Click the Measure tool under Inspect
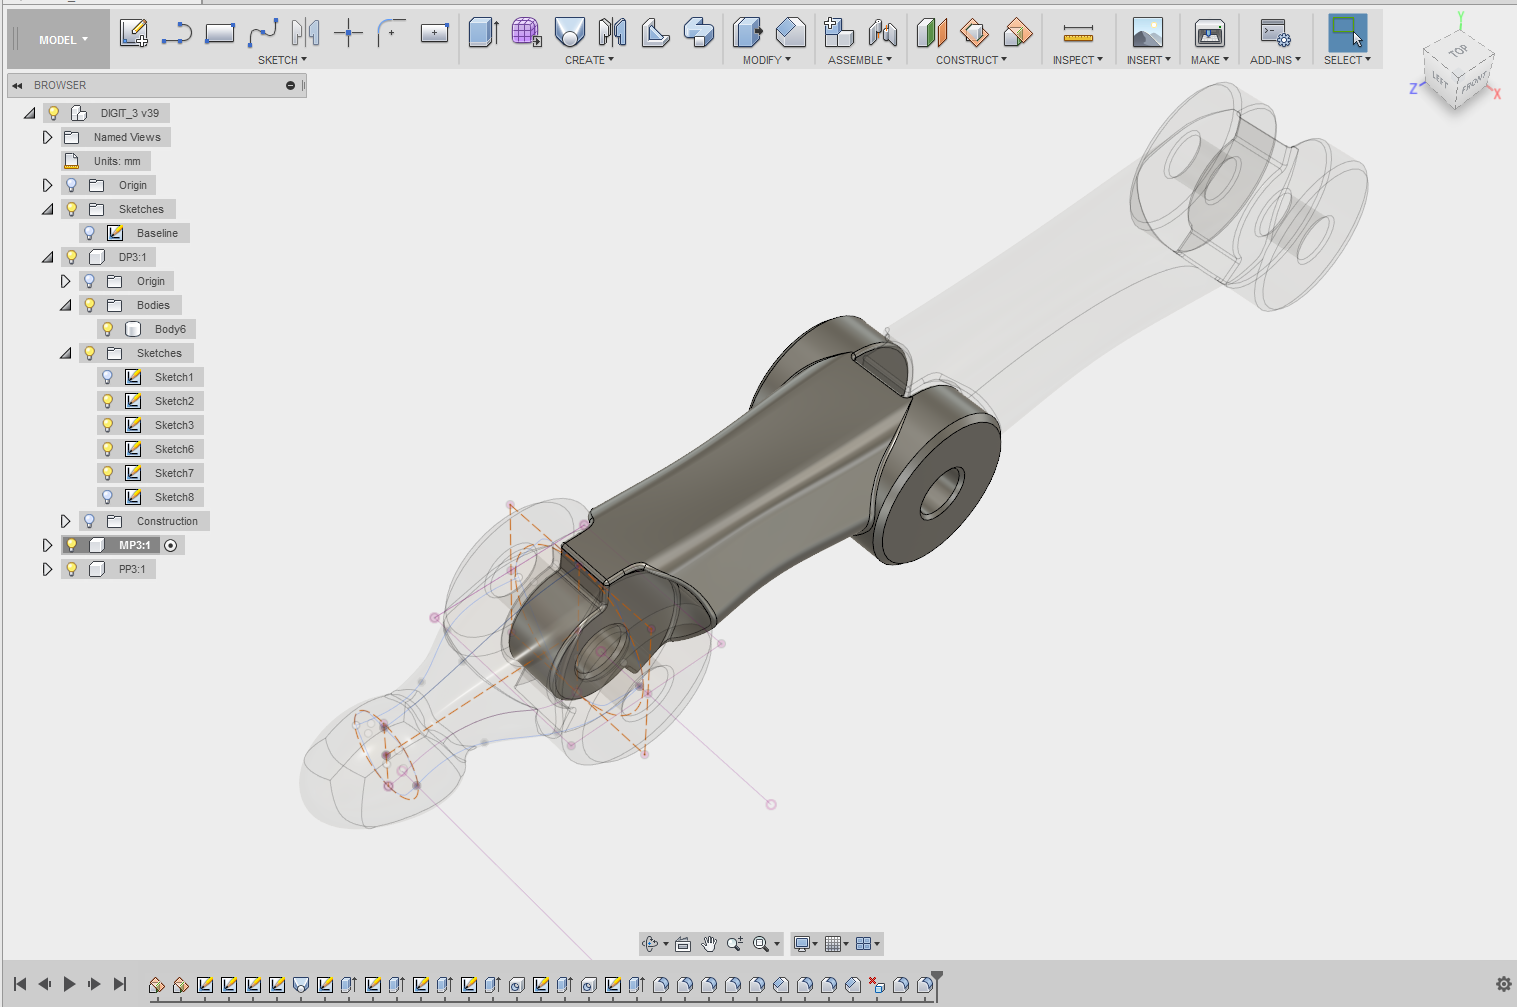1517x1007 pixels. (x=1076, y=33)
